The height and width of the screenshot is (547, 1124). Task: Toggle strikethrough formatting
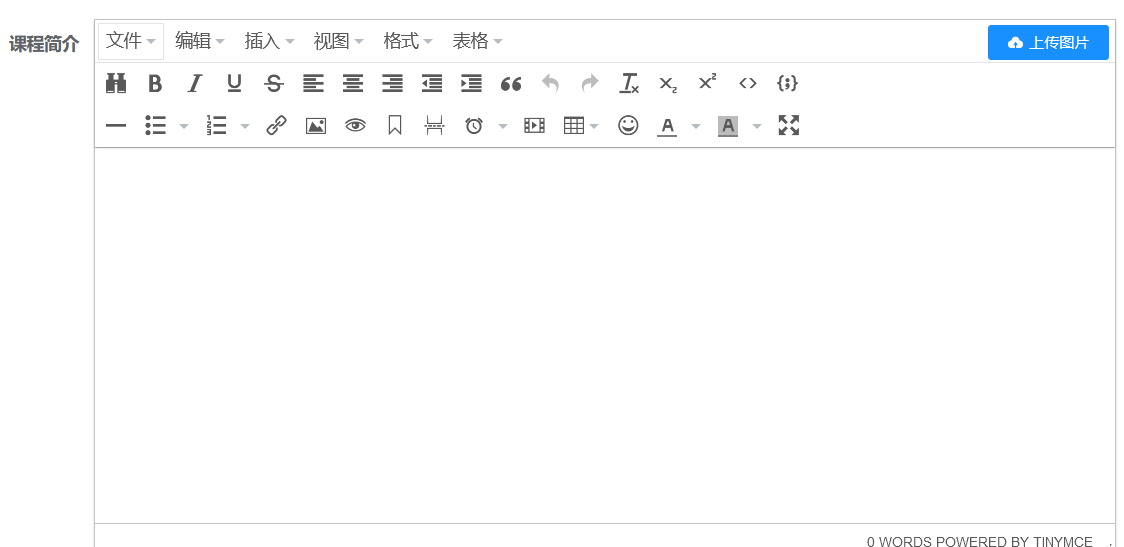[x=273, y=84]
